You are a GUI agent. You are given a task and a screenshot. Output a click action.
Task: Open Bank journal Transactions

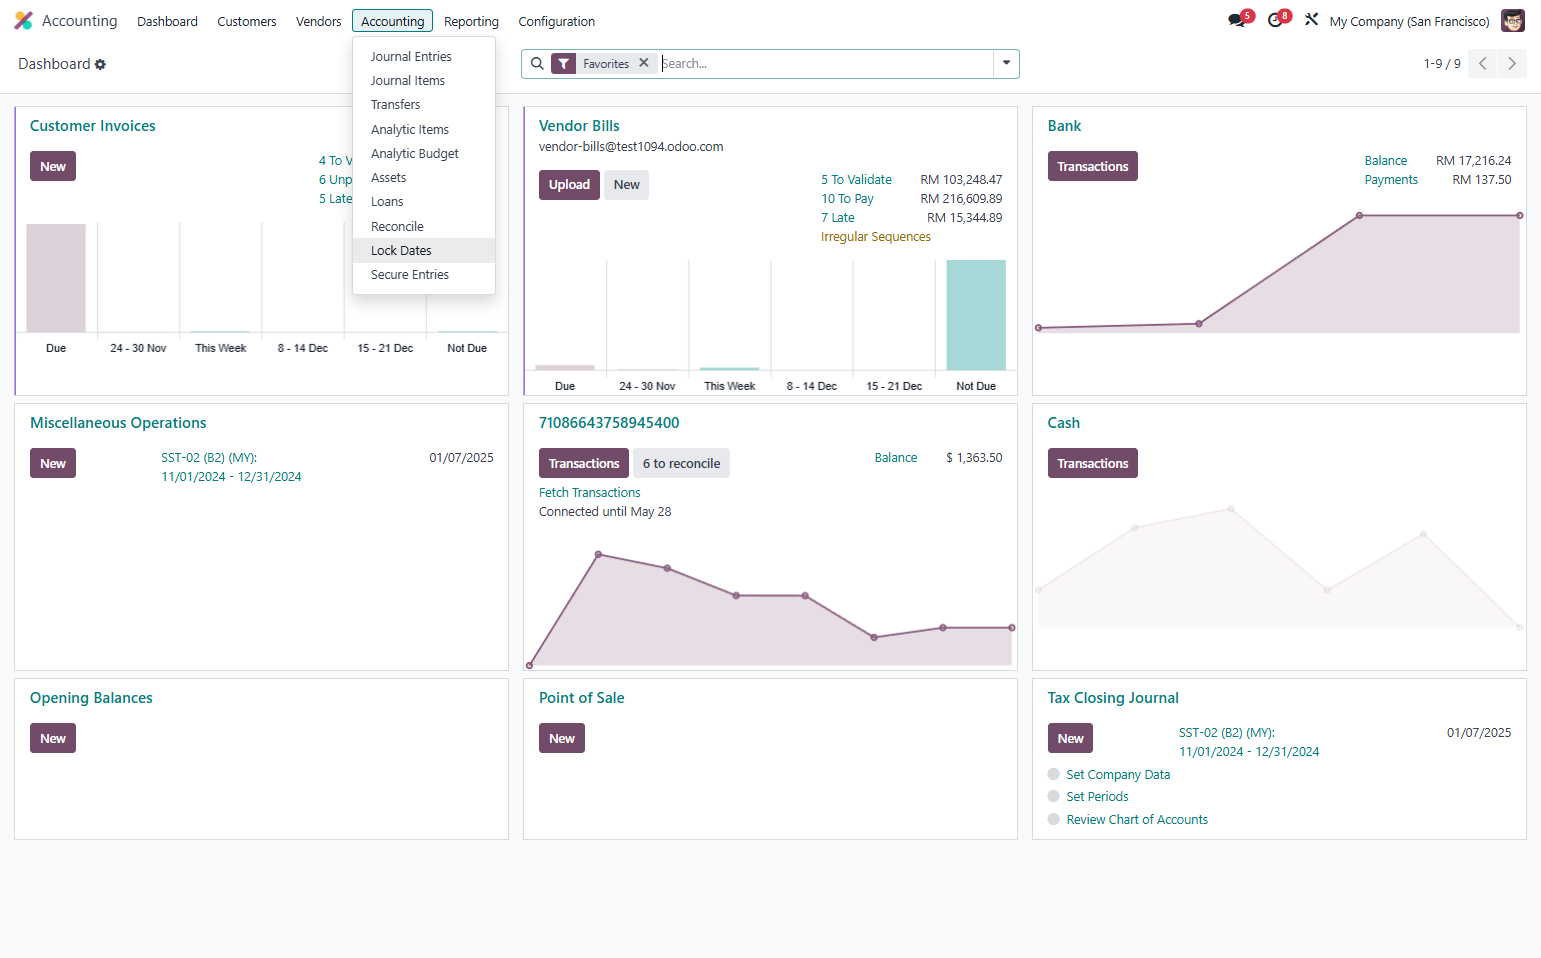[1093, 167]
